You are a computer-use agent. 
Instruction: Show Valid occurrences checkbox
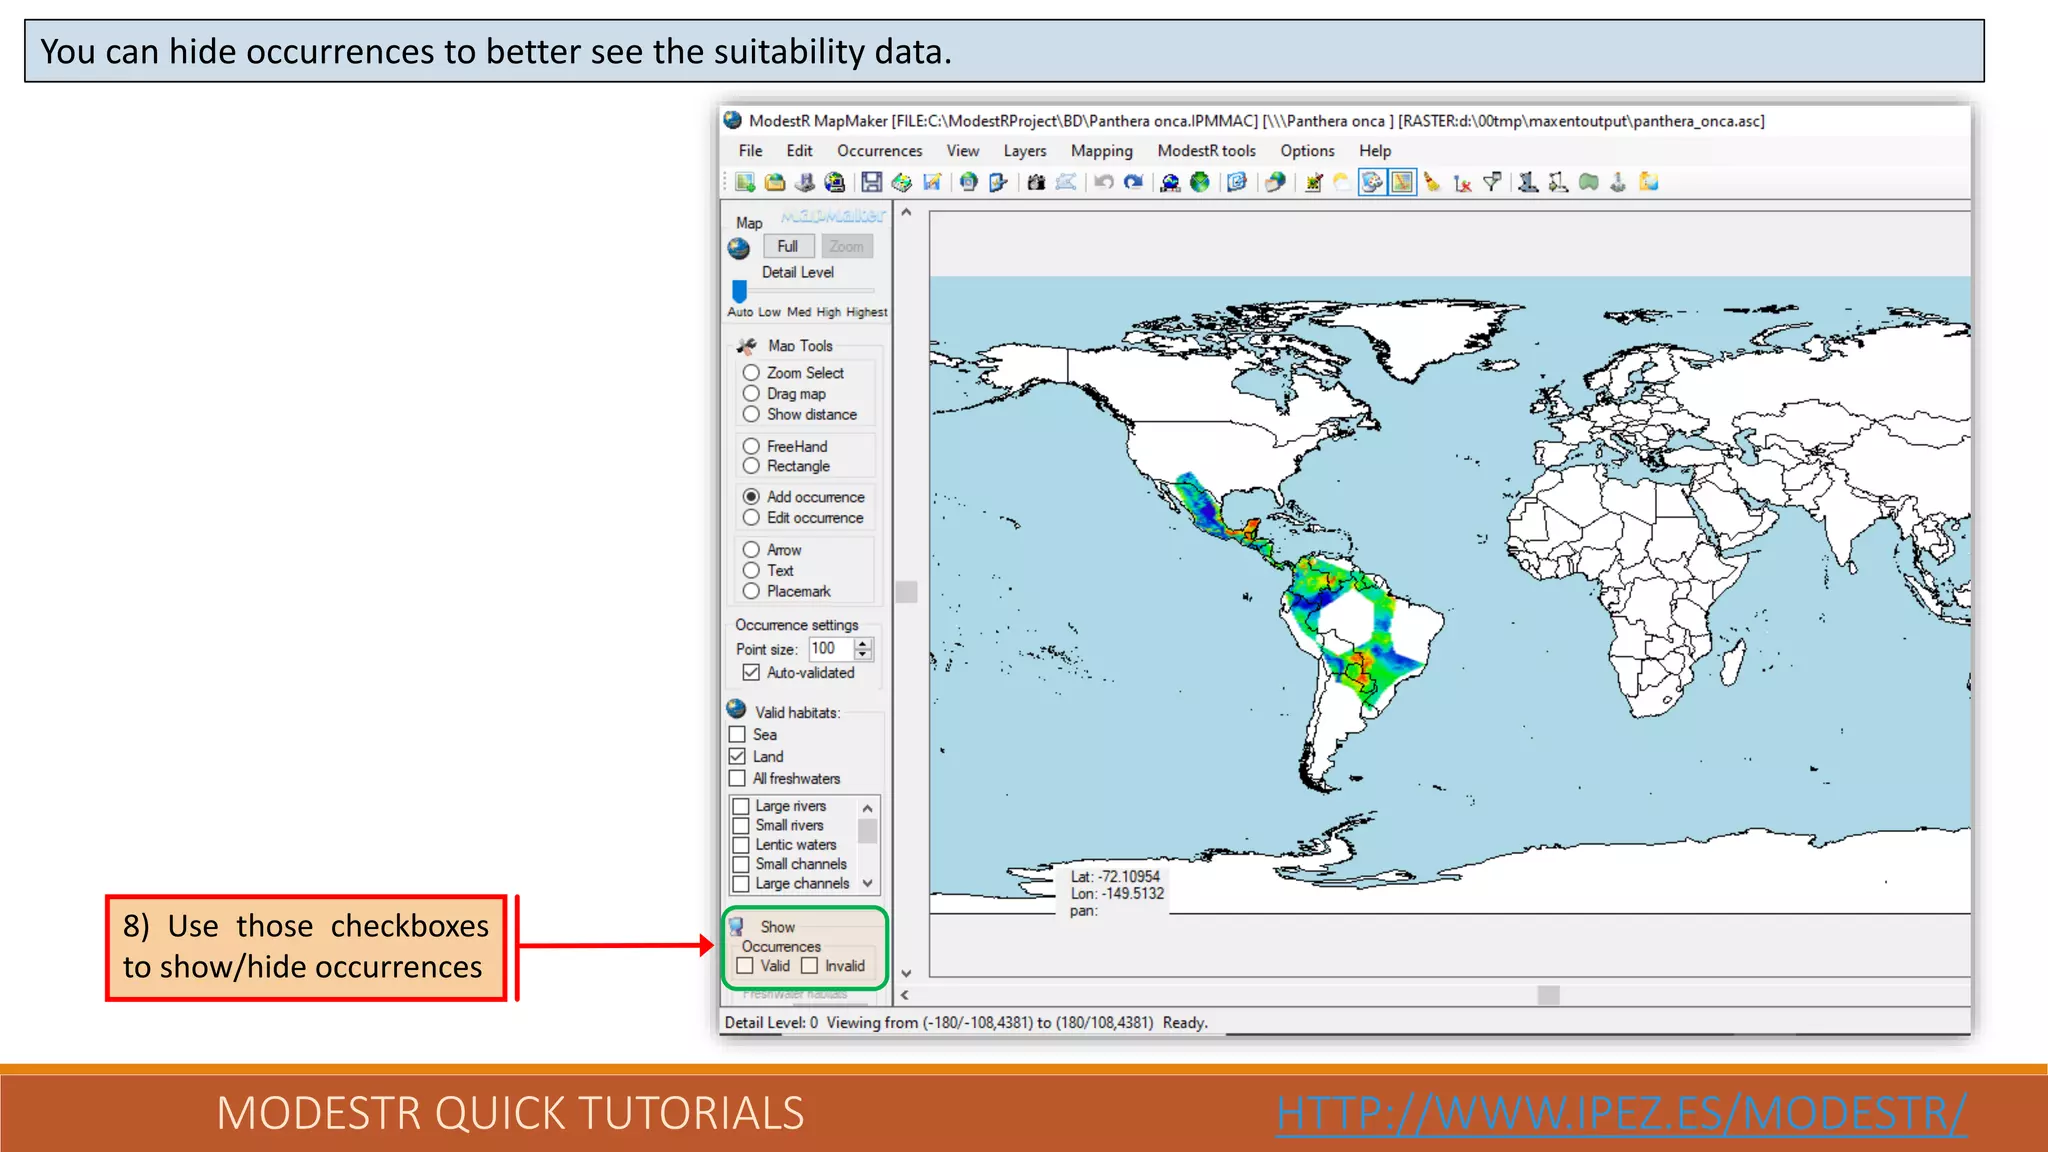745,965
